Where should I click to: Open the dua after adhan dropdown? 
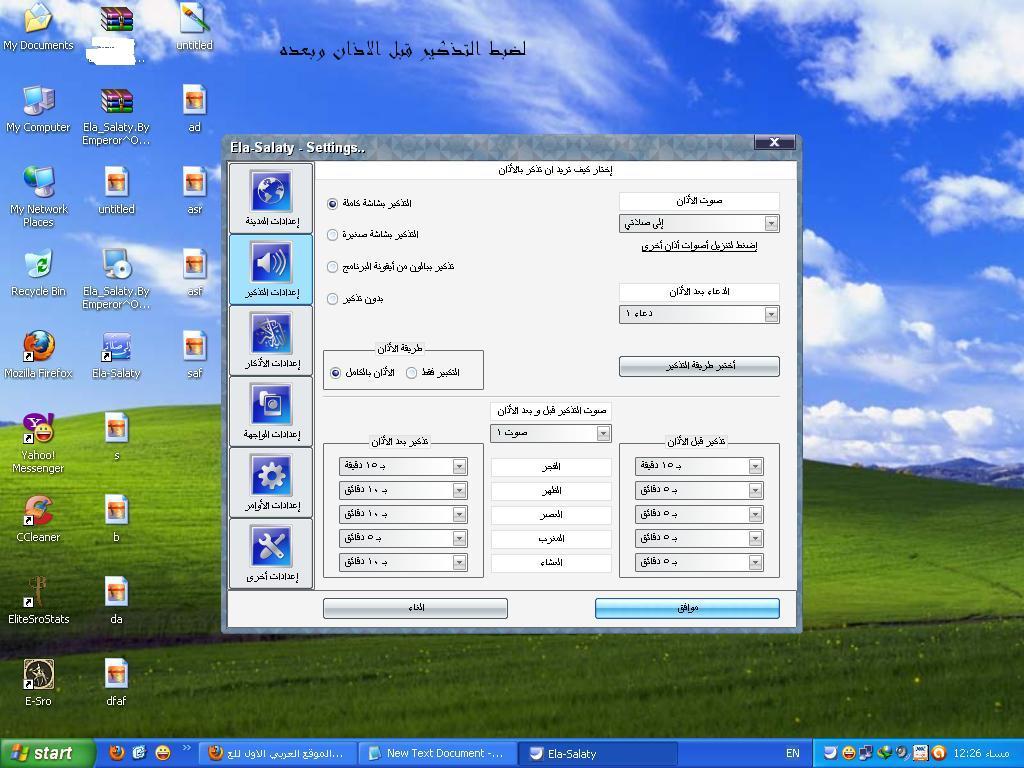(699, 315)
